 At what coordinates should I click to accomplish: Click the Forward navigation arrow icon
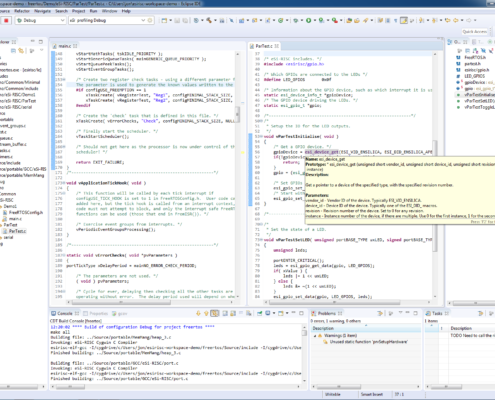click(x=469, y=20)
